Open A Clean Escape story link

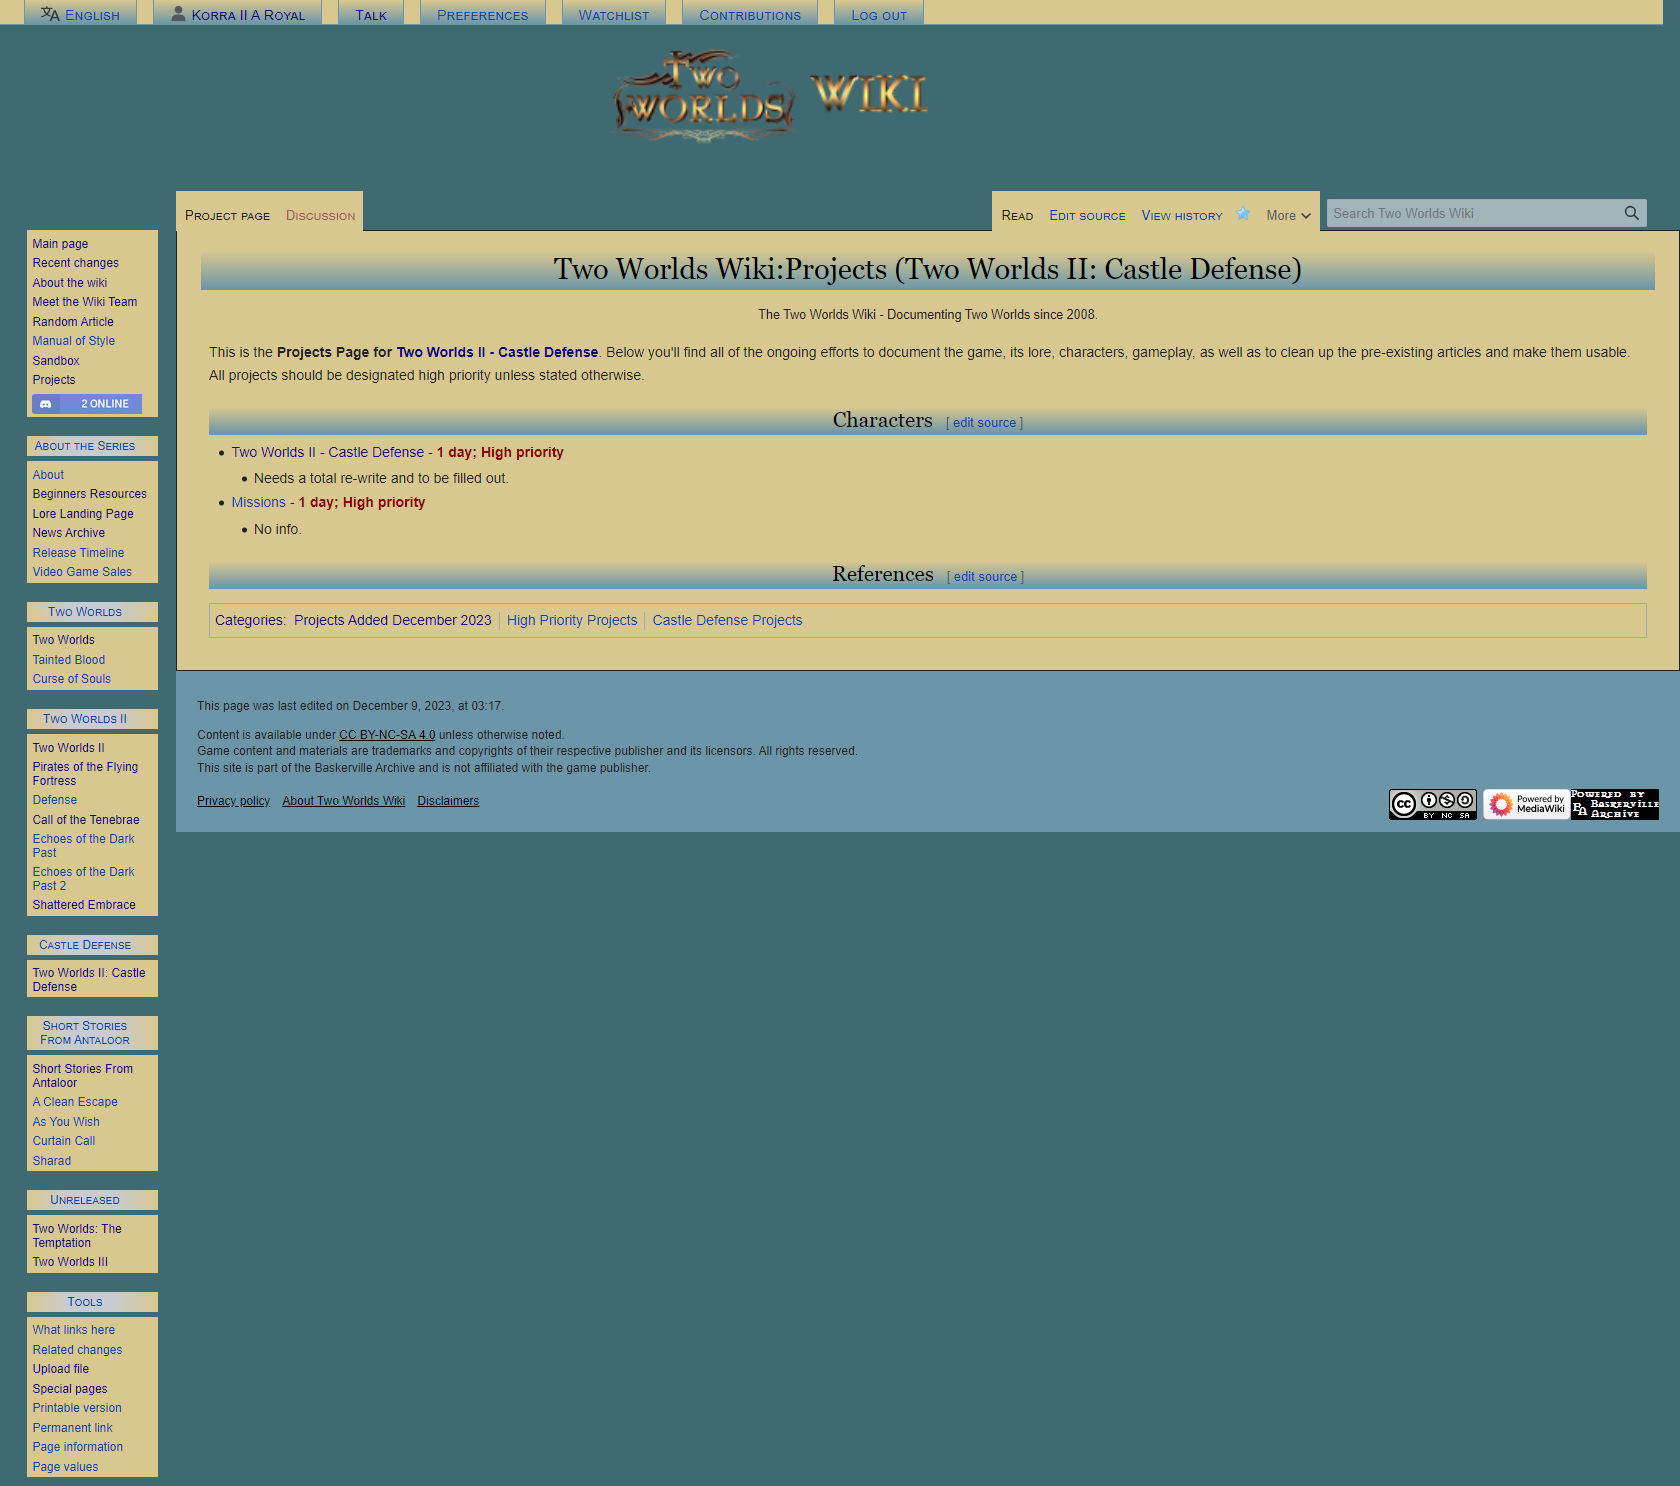click(75, 1102)
